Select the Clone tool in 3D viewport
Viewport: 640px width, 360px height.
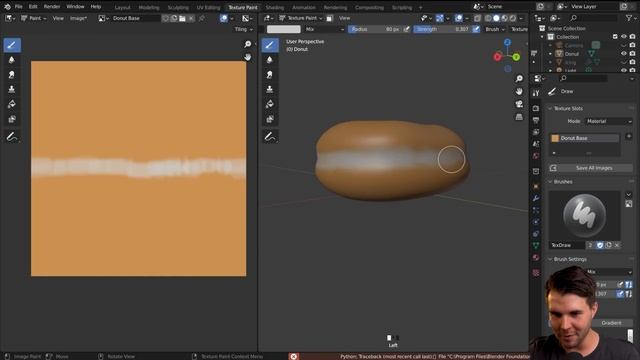pyautogui.click(x=270, y=89)
